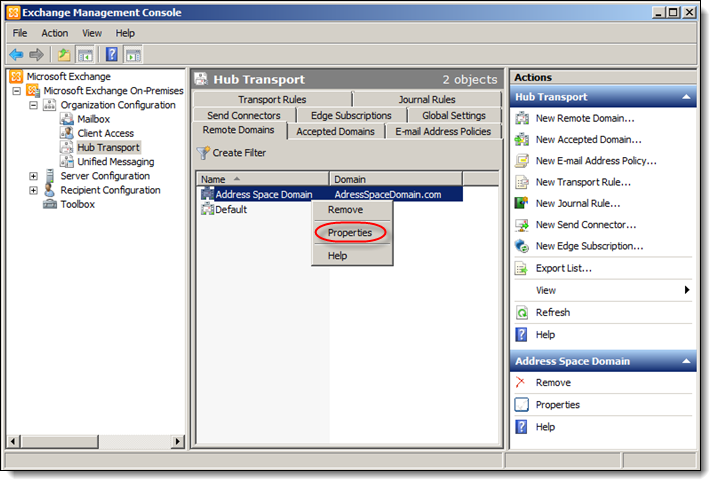Screen dimensions: 716x486
Task: Click the red X Remove icon
Action: pos(521,382)
